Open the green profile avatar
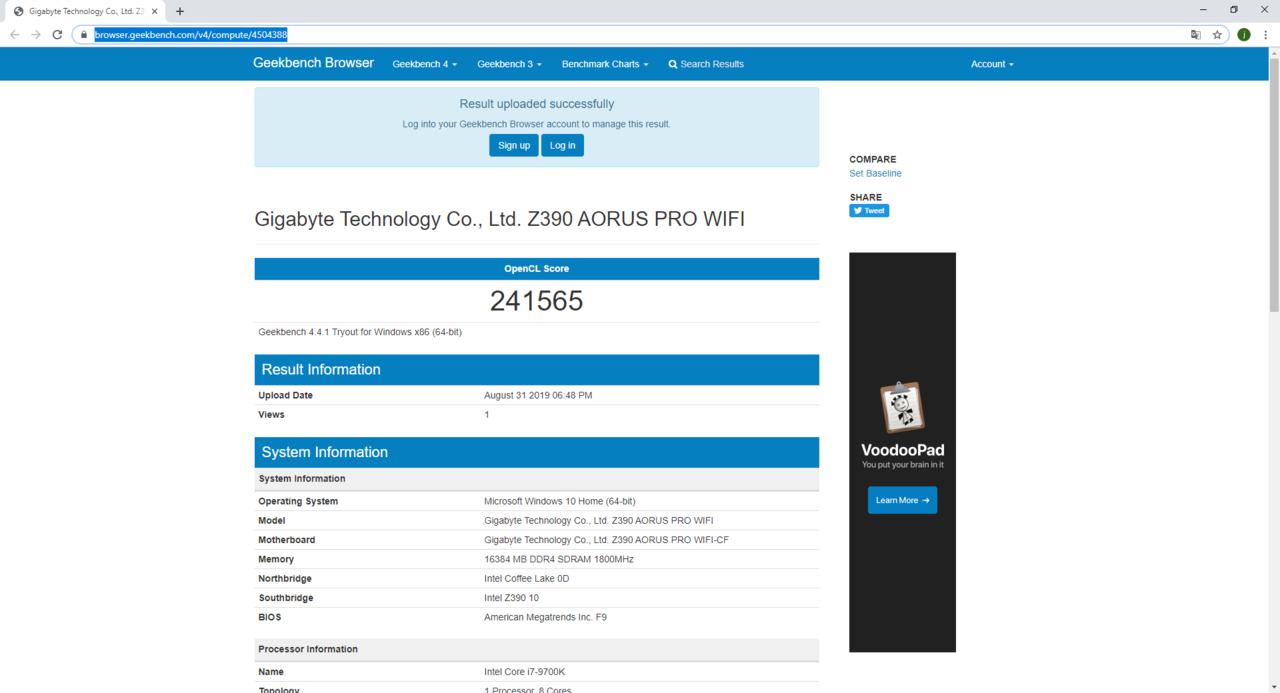The width and height of the screenshot is (1280, 693). pos(1244,34)
